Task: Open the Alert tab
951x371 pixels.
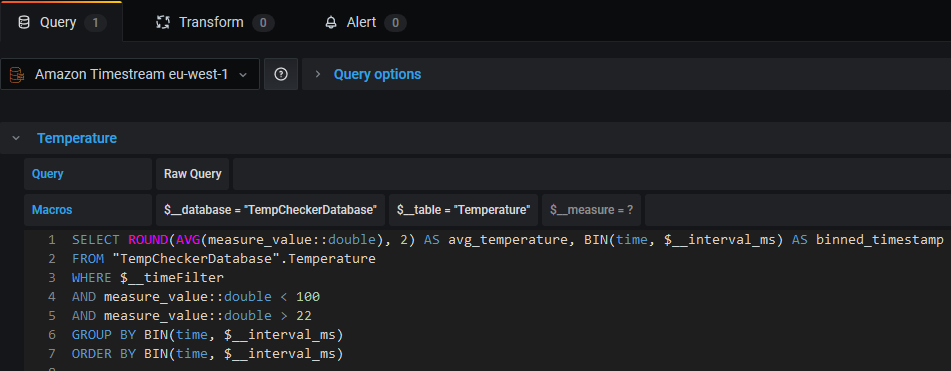Action: click(366, 22)
